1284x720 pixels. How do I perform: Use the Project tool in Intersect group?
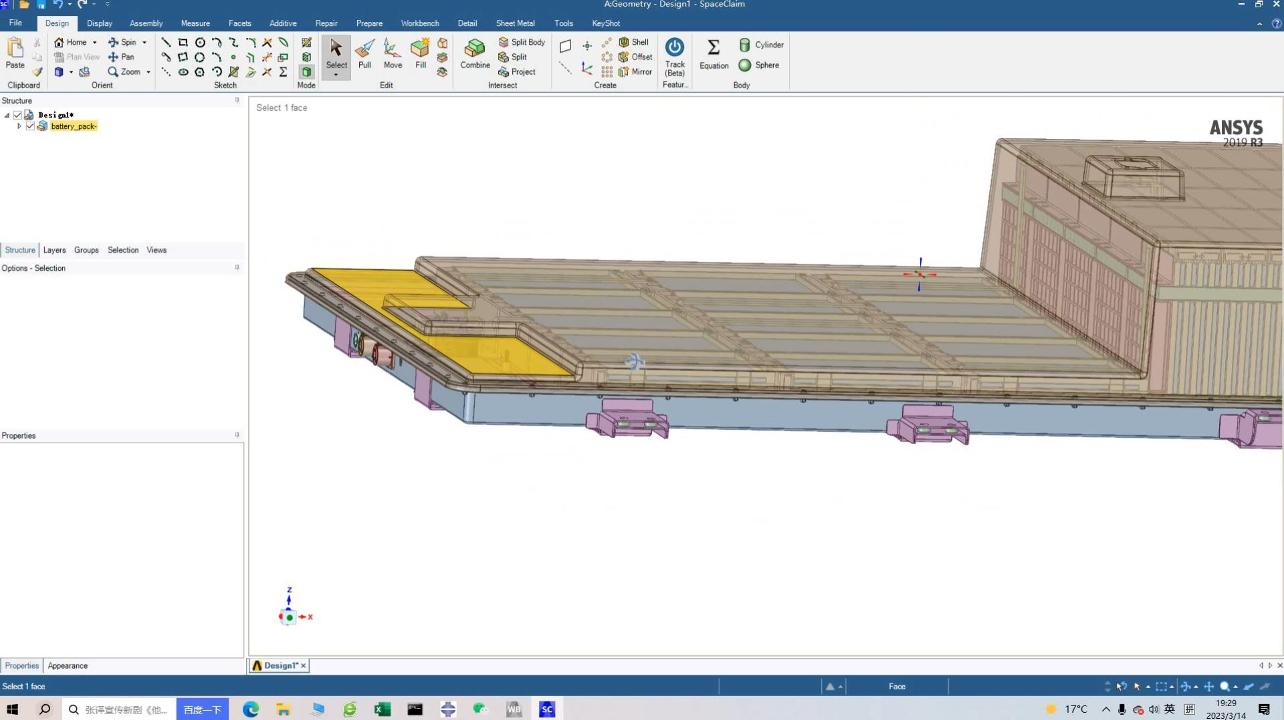517,72
